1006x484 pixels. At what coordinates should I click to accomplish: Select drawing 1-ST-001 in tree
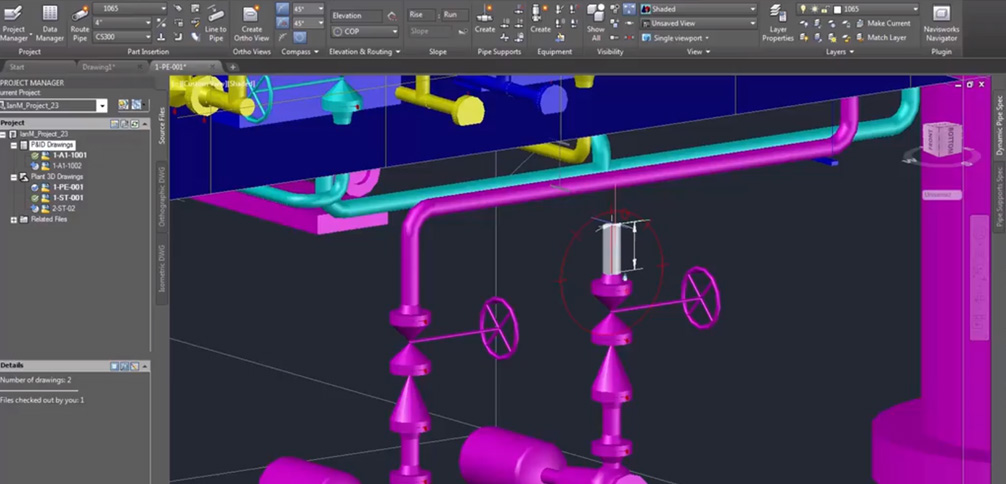pyautogui.click(x=68, y=198)
